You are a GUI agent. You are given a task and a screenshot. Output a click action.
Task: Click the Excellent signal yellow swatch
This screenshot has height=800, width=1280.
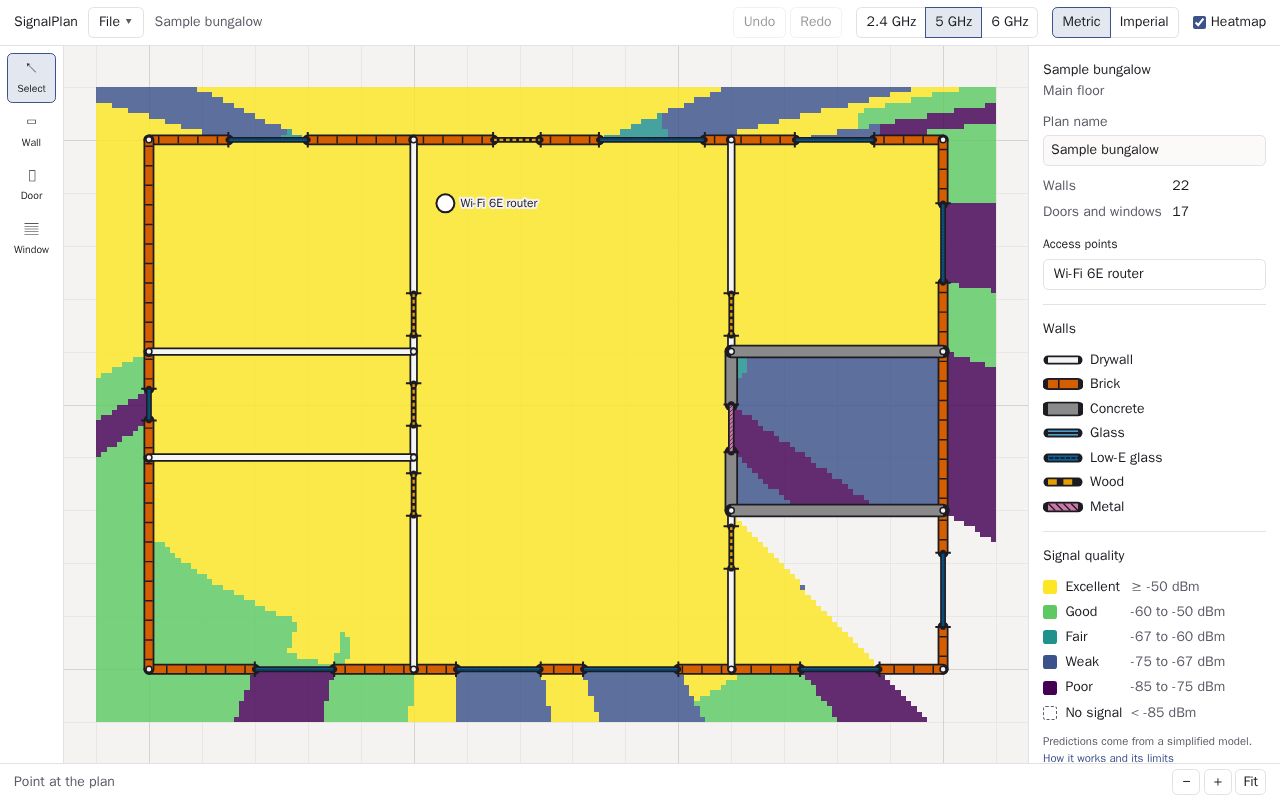[1050, 587]
